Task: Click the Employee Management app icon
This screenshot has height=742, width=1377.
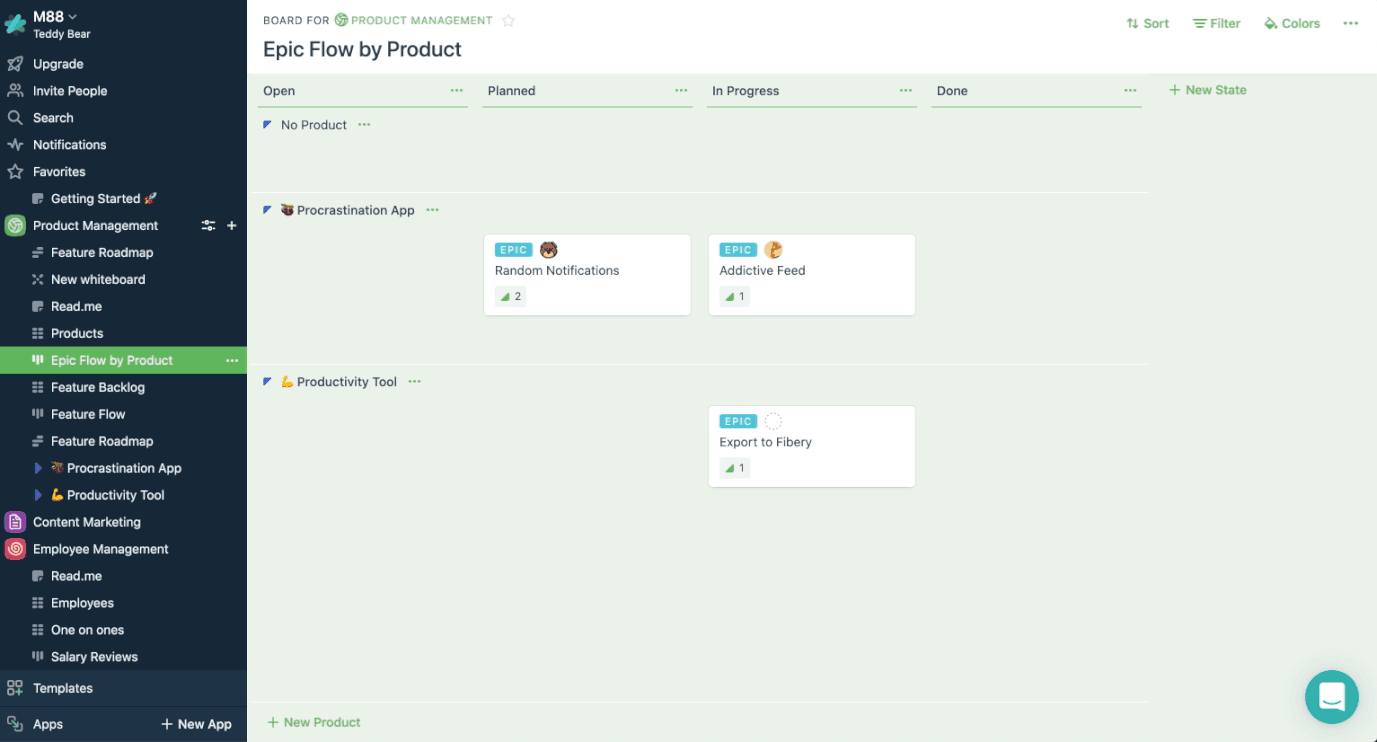Action: click(x=15, y=549)
